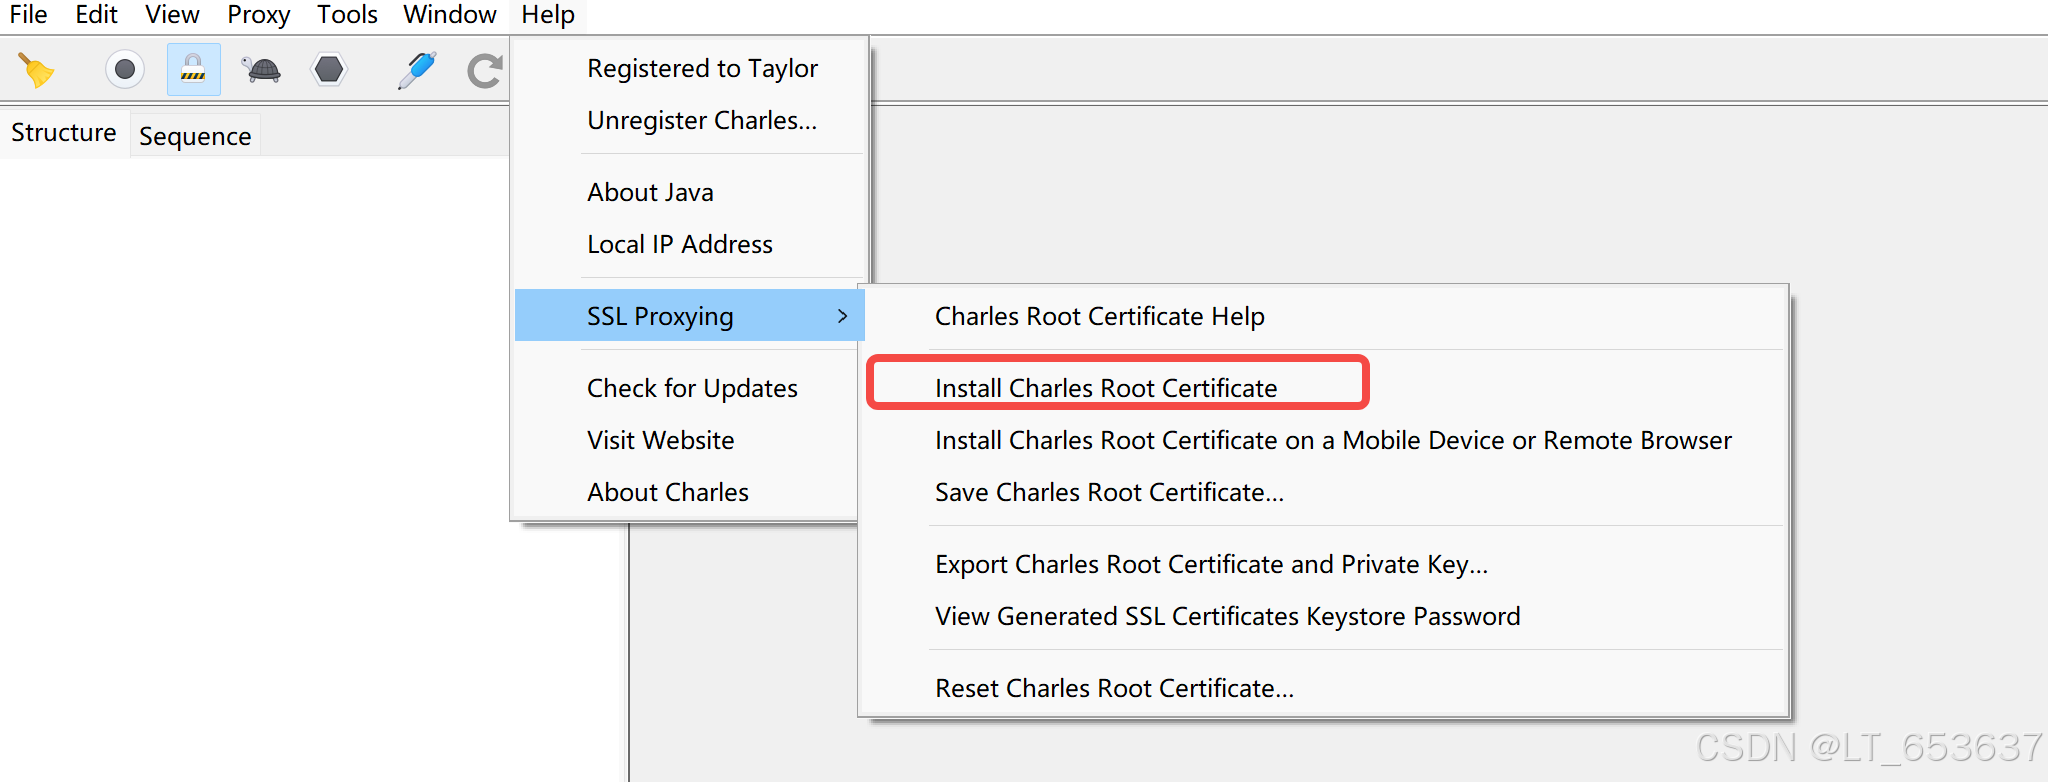This screenshot has width=2048, height=782.
Task: Open the File menu
Action: point(29,15)
